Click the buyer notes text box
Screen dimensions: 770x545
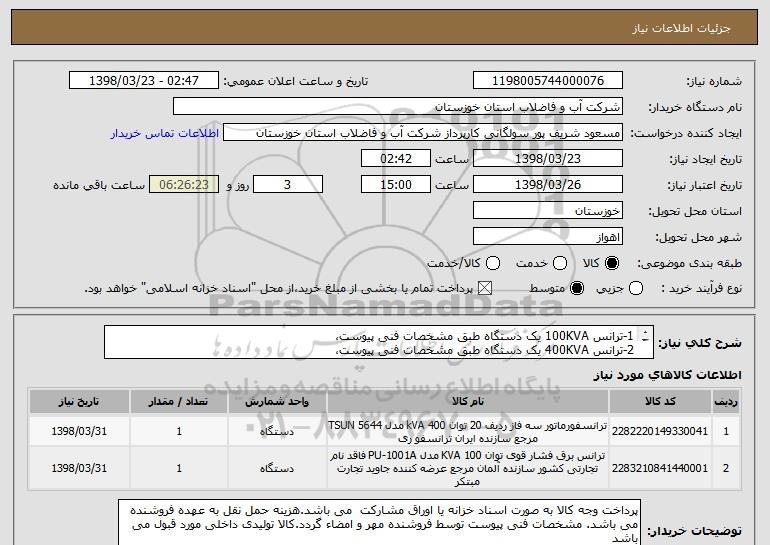point(379,522)
